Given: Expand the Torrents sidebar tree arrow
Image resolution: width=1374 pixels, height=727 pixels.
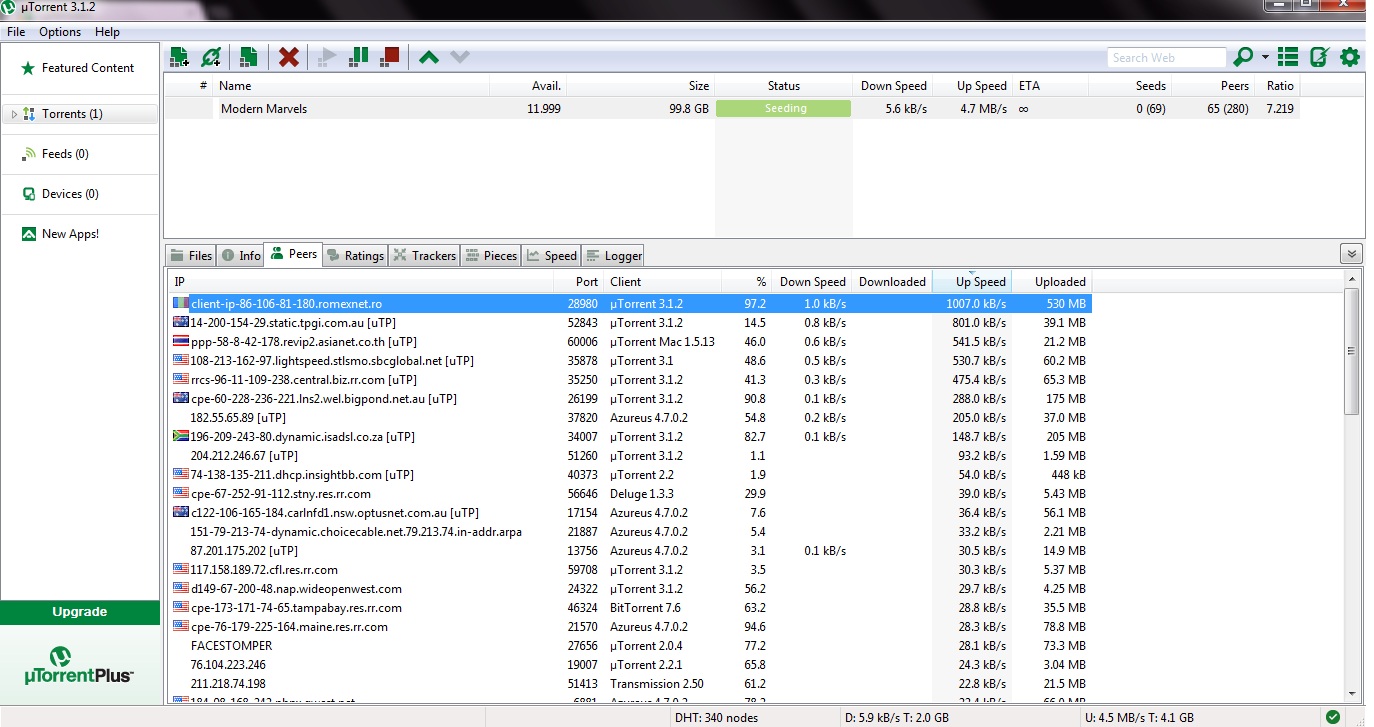Looking at the screenshot, I should tap(14, 114).
